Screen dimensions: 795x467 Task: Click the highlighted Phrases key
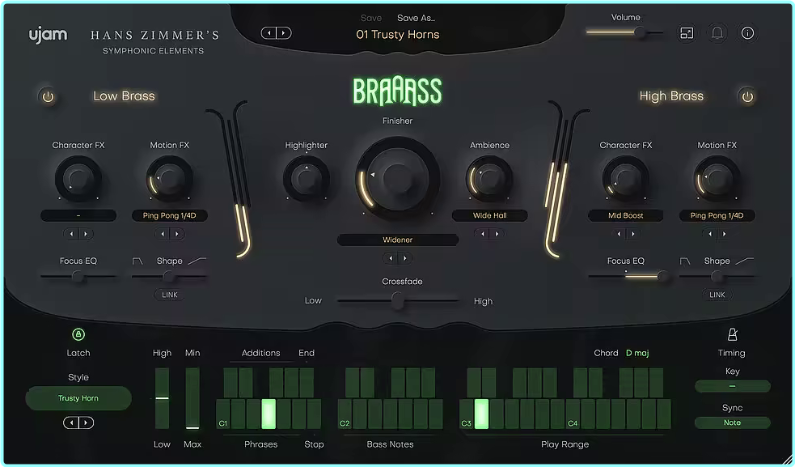coord(269,414)
